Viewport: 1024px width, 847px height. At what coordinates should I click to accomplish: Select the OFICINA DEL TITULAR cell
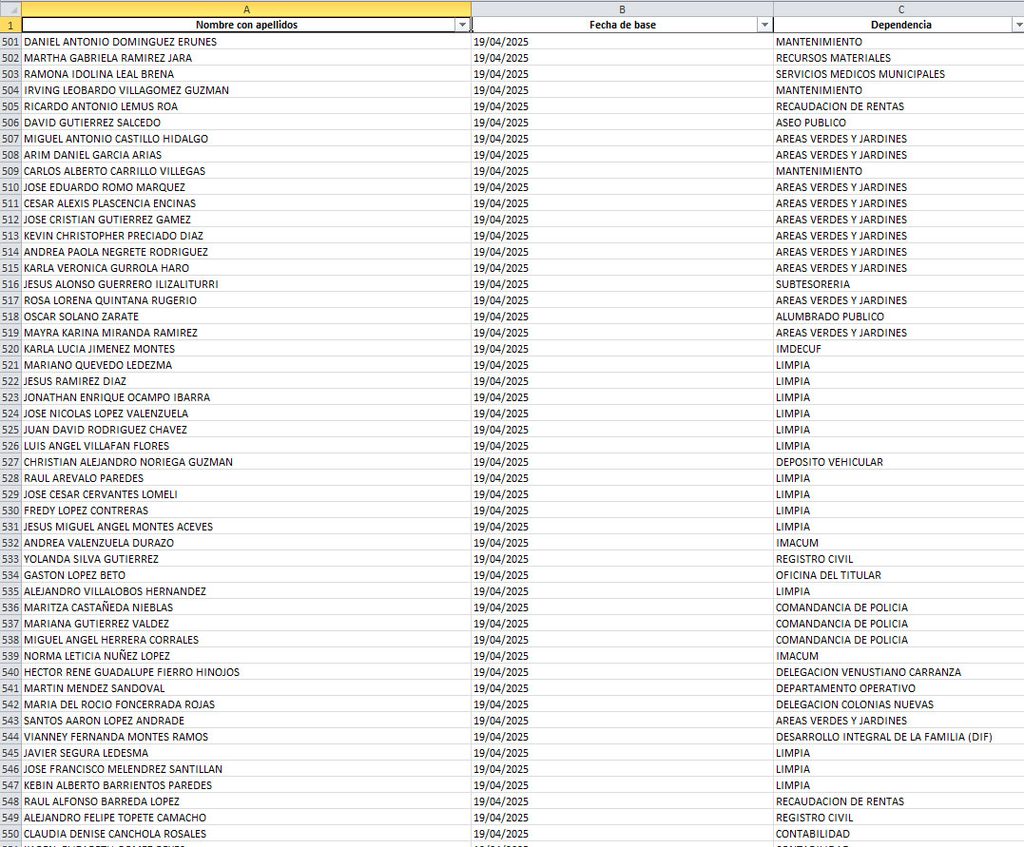point(899,575)
